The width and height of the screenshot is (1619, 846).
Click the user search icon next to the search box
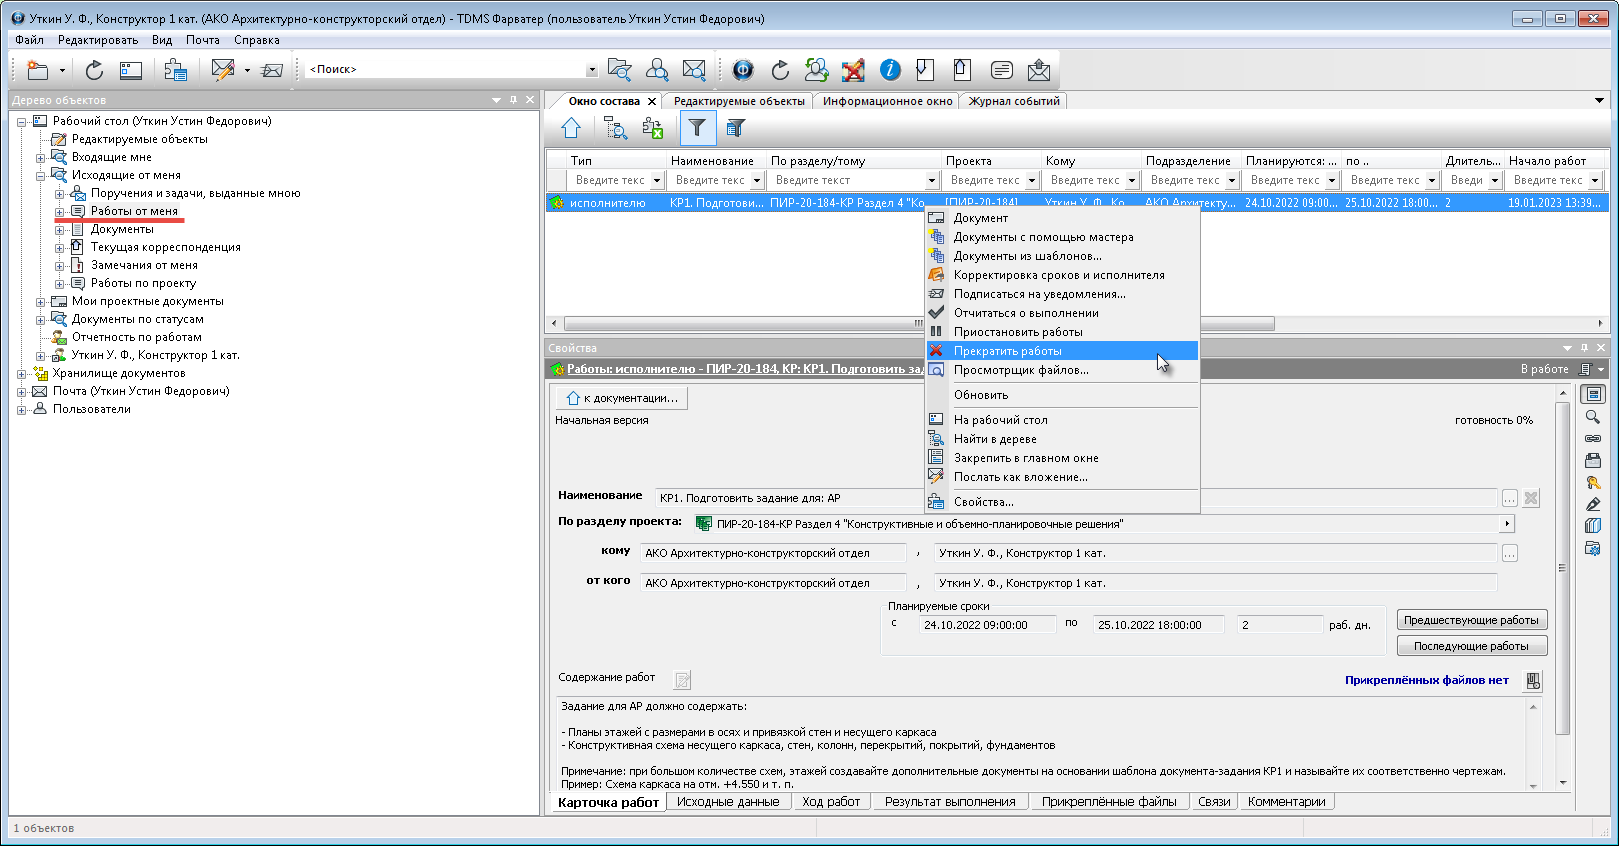pyautogui.click(x=657, y=70)
